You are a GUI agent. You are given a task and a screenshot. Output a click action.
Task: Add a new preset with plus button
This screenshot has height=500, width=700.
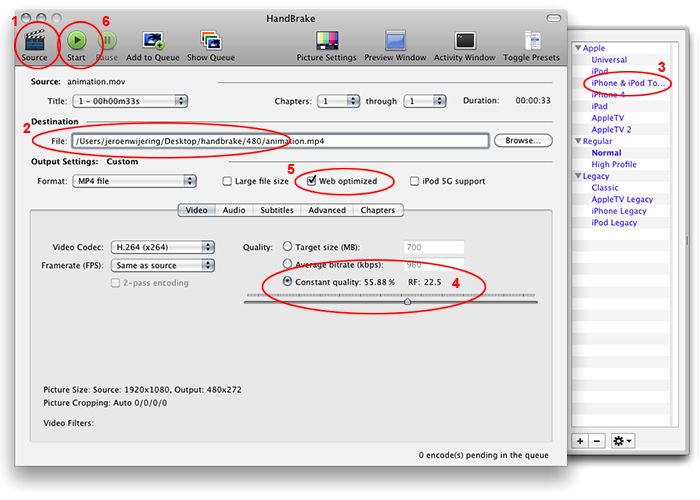point(580,441)
